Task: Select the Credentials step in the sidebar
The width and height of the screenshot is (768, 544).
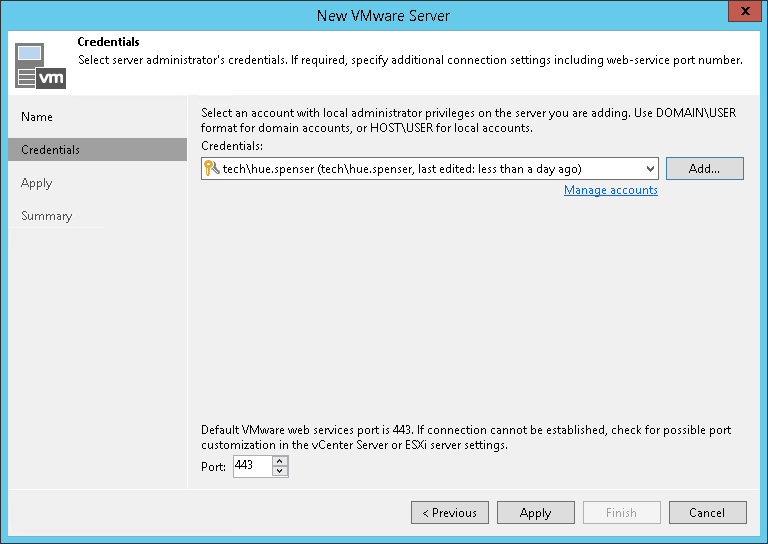Action: (x=51, y=150)
